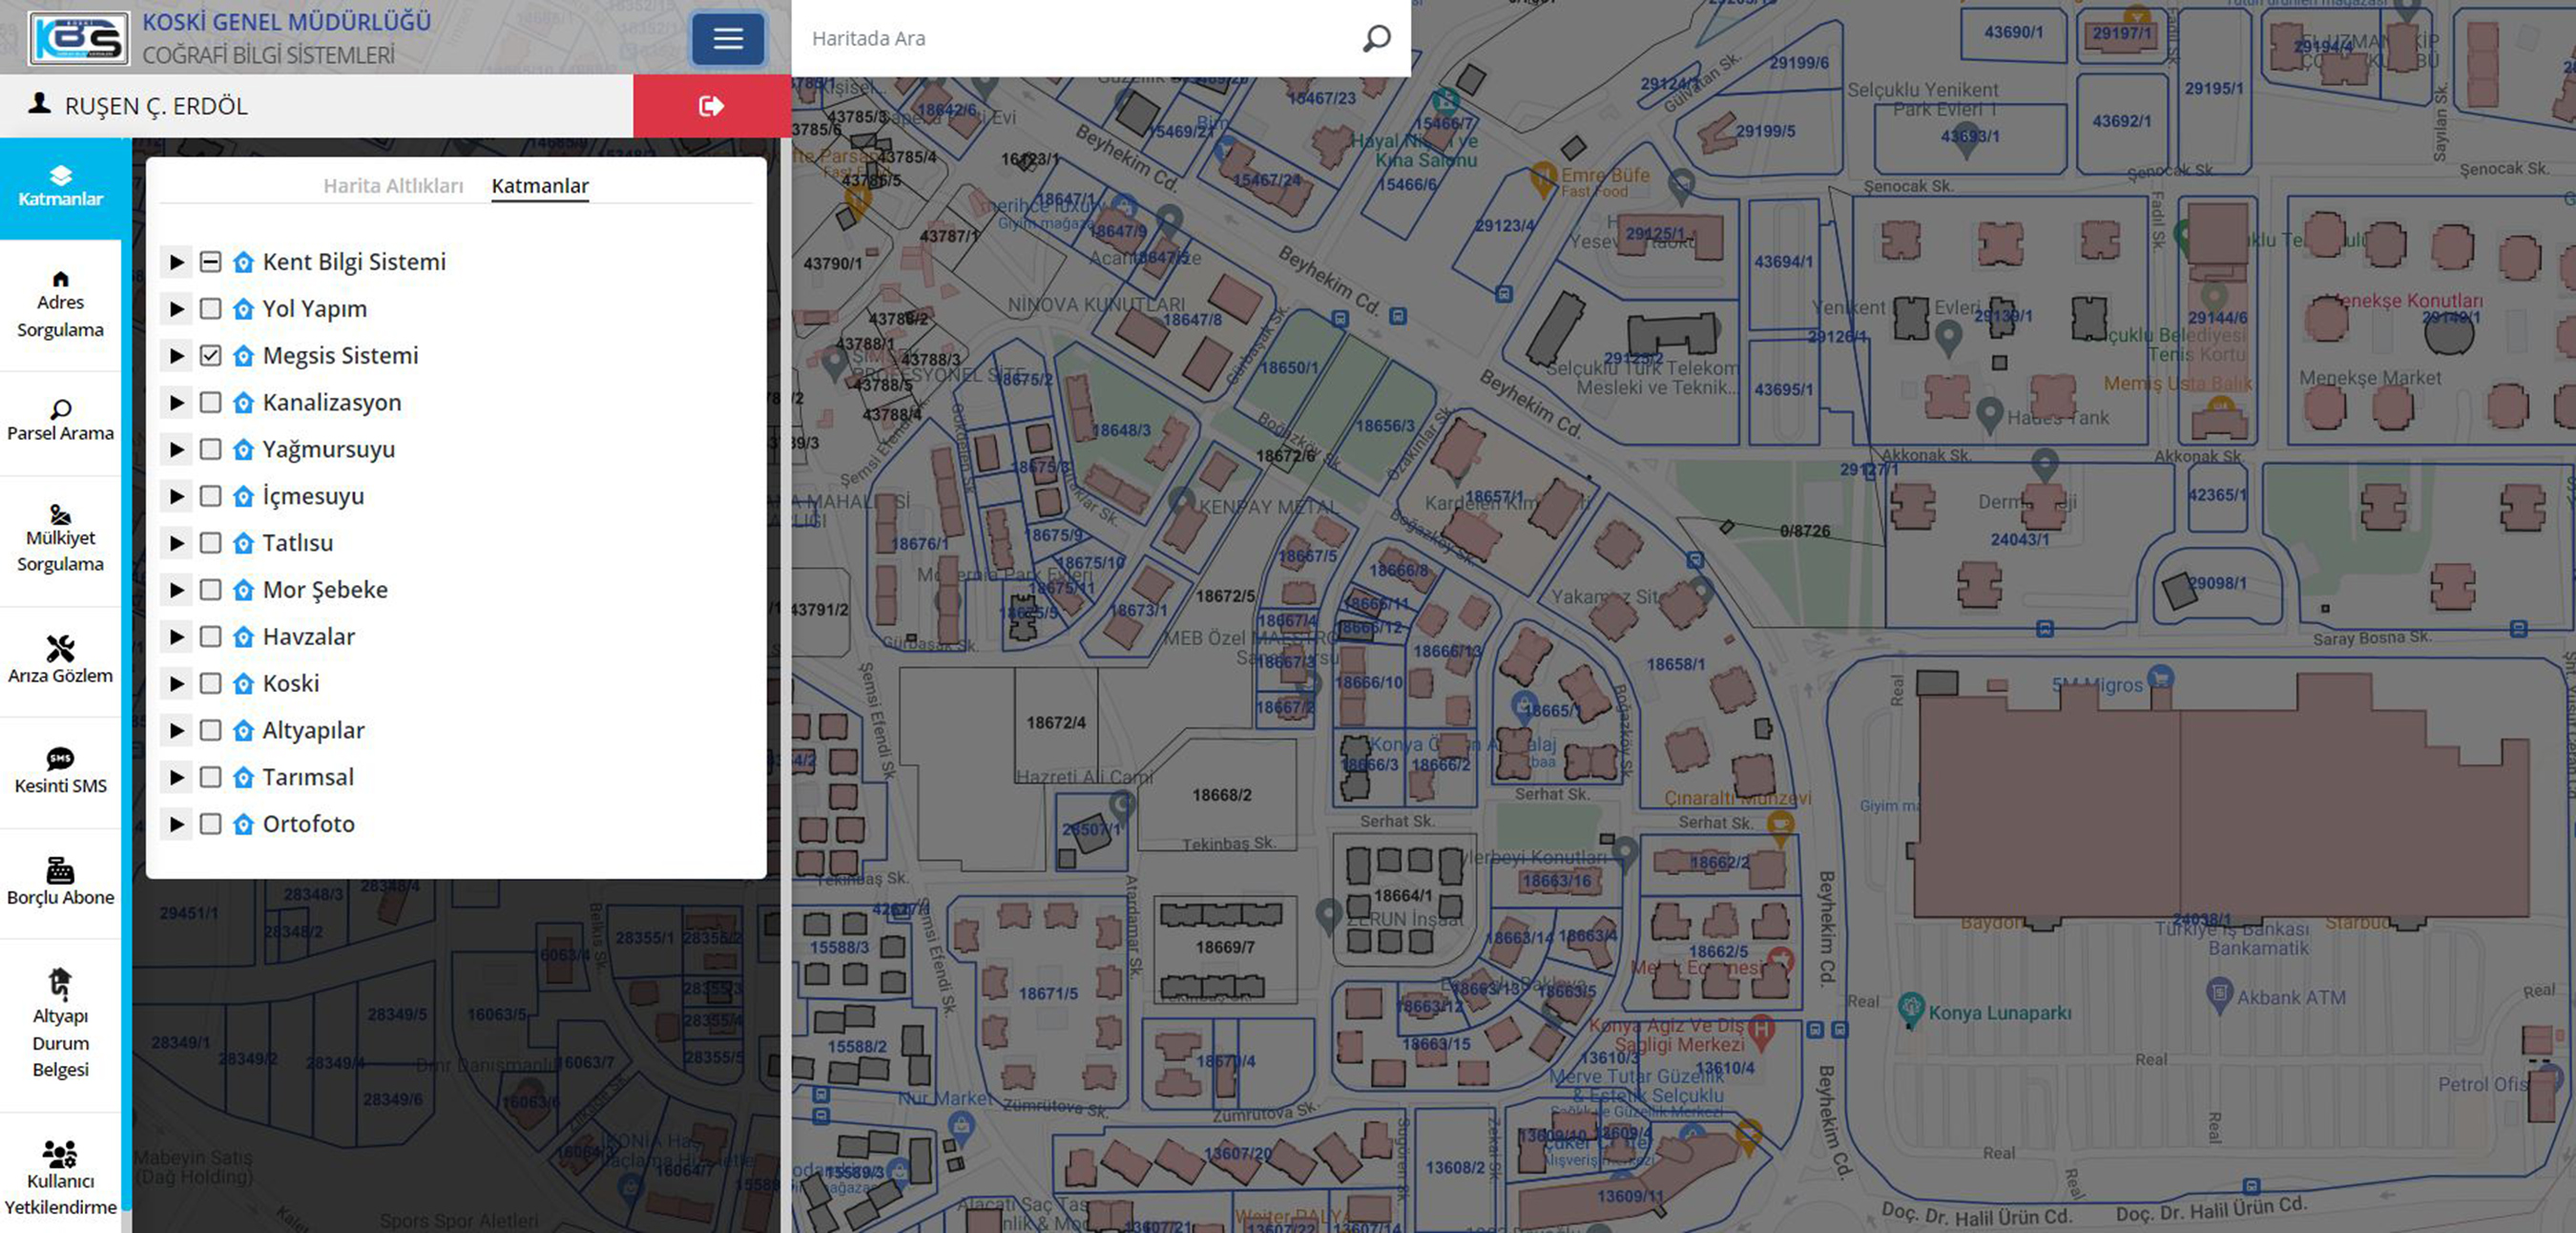Click the Haritada Ara search field
Viewport: 2576px width, 1233px height.
pos(1080,39)
